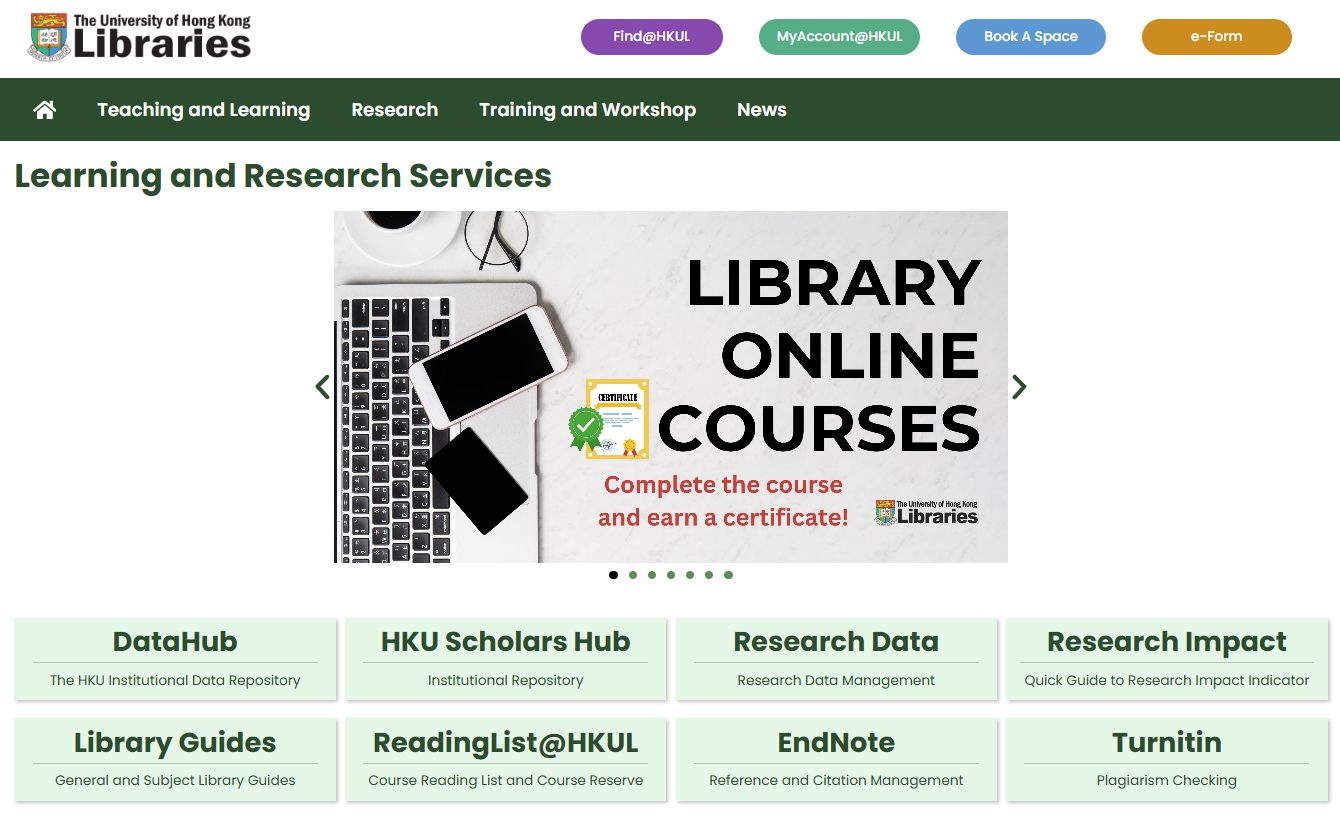Viewport: 1340px width, 814px height.
Task: Browse the Library Guides
Action: tap(175, 760)
